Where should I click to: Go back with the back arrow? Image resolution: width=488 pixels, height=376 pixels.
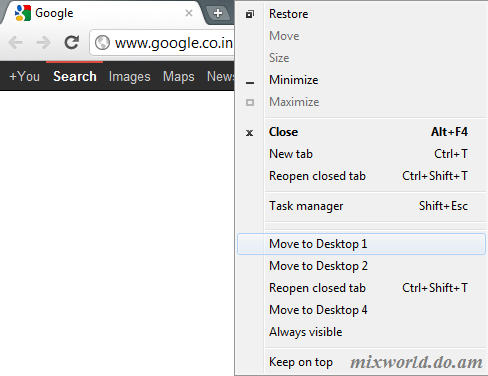click(x=16, y=43)
